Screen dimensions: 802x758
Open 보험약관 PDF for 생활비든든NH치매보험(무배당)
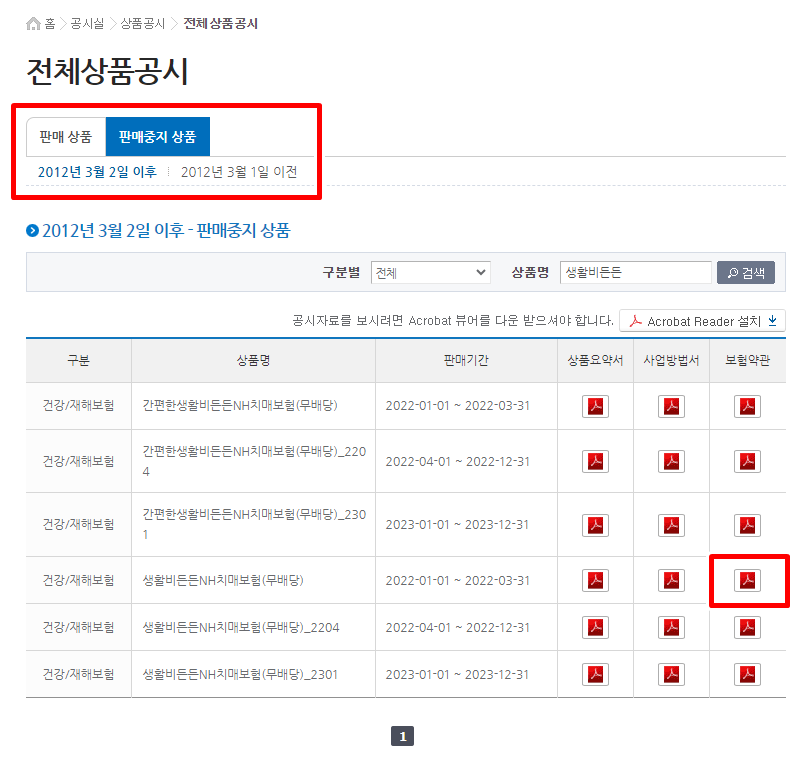pos(747,581)
